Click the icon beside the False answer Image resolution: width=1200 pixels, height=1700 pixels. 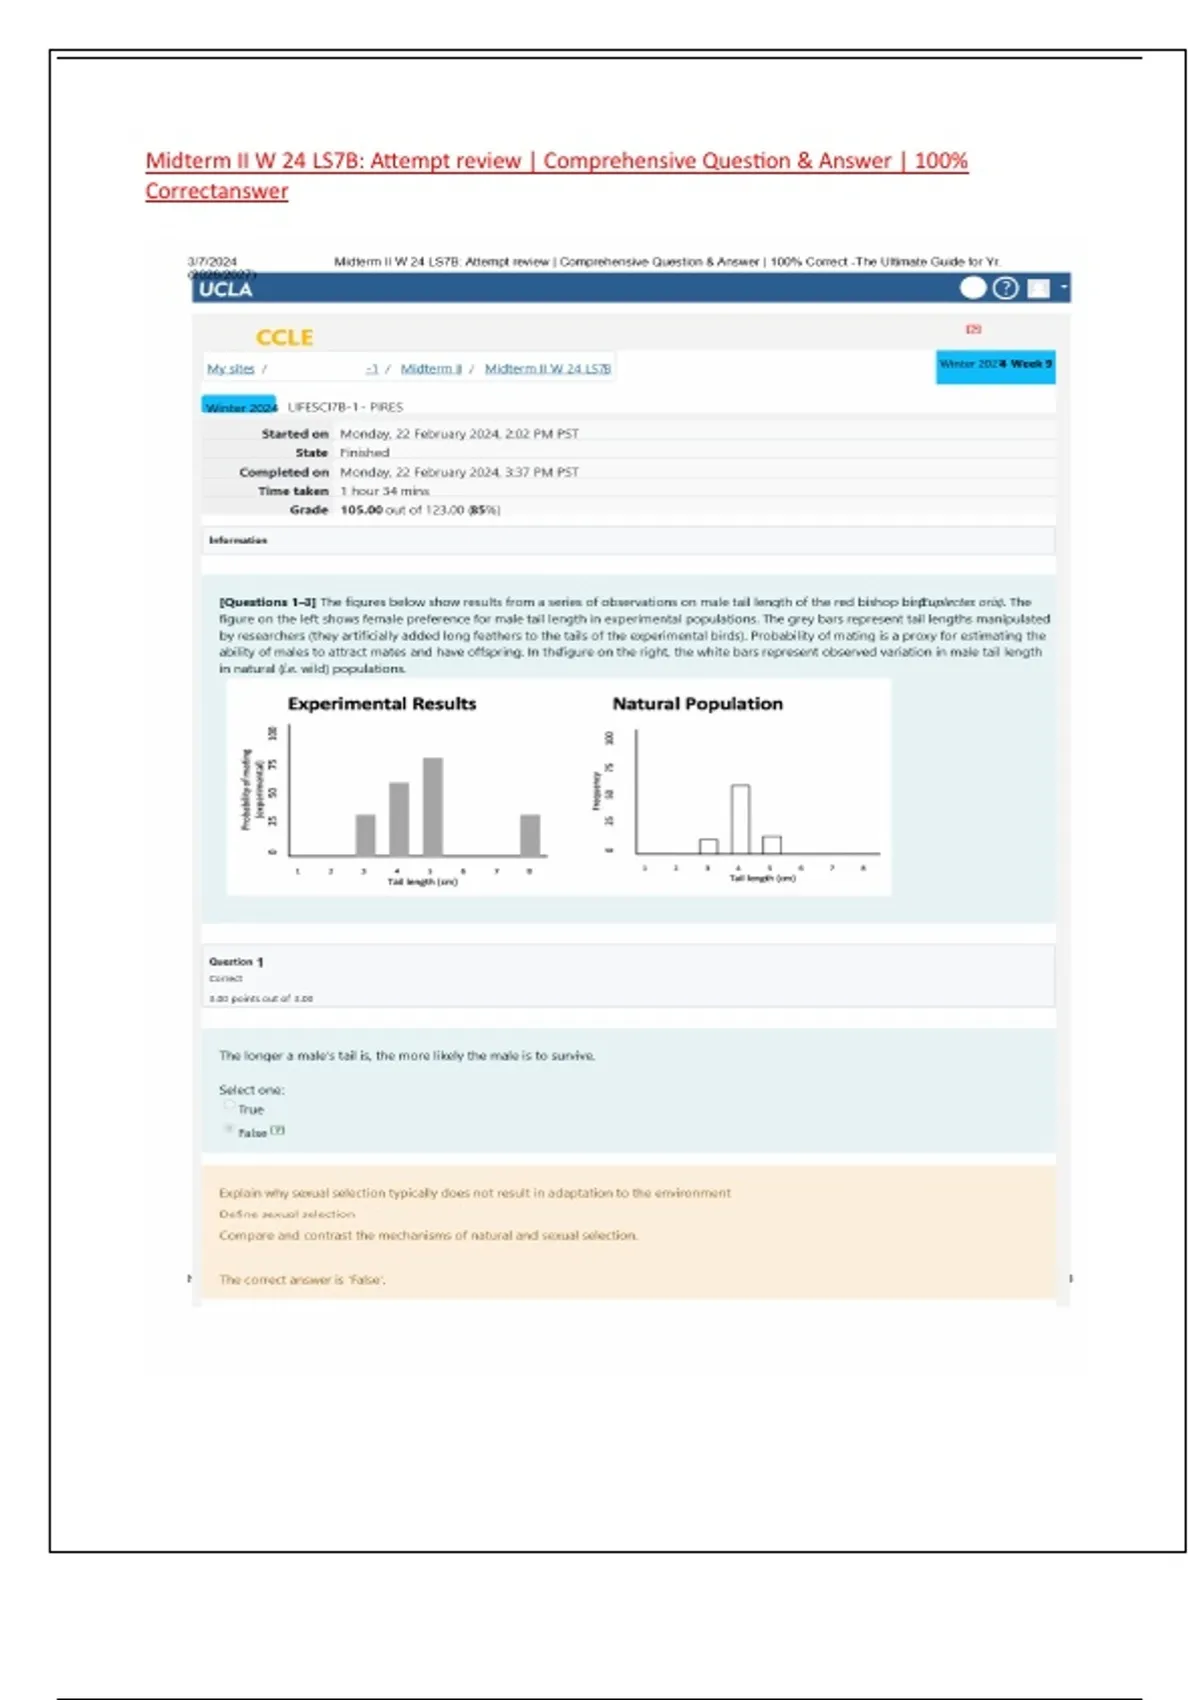click(278, 1131)
